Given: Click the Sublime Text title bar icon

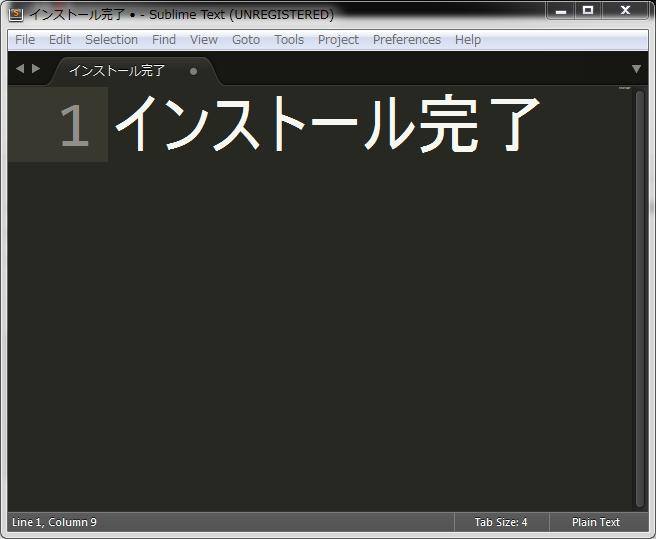Looking at the screenshot, I should pos(15,14).
